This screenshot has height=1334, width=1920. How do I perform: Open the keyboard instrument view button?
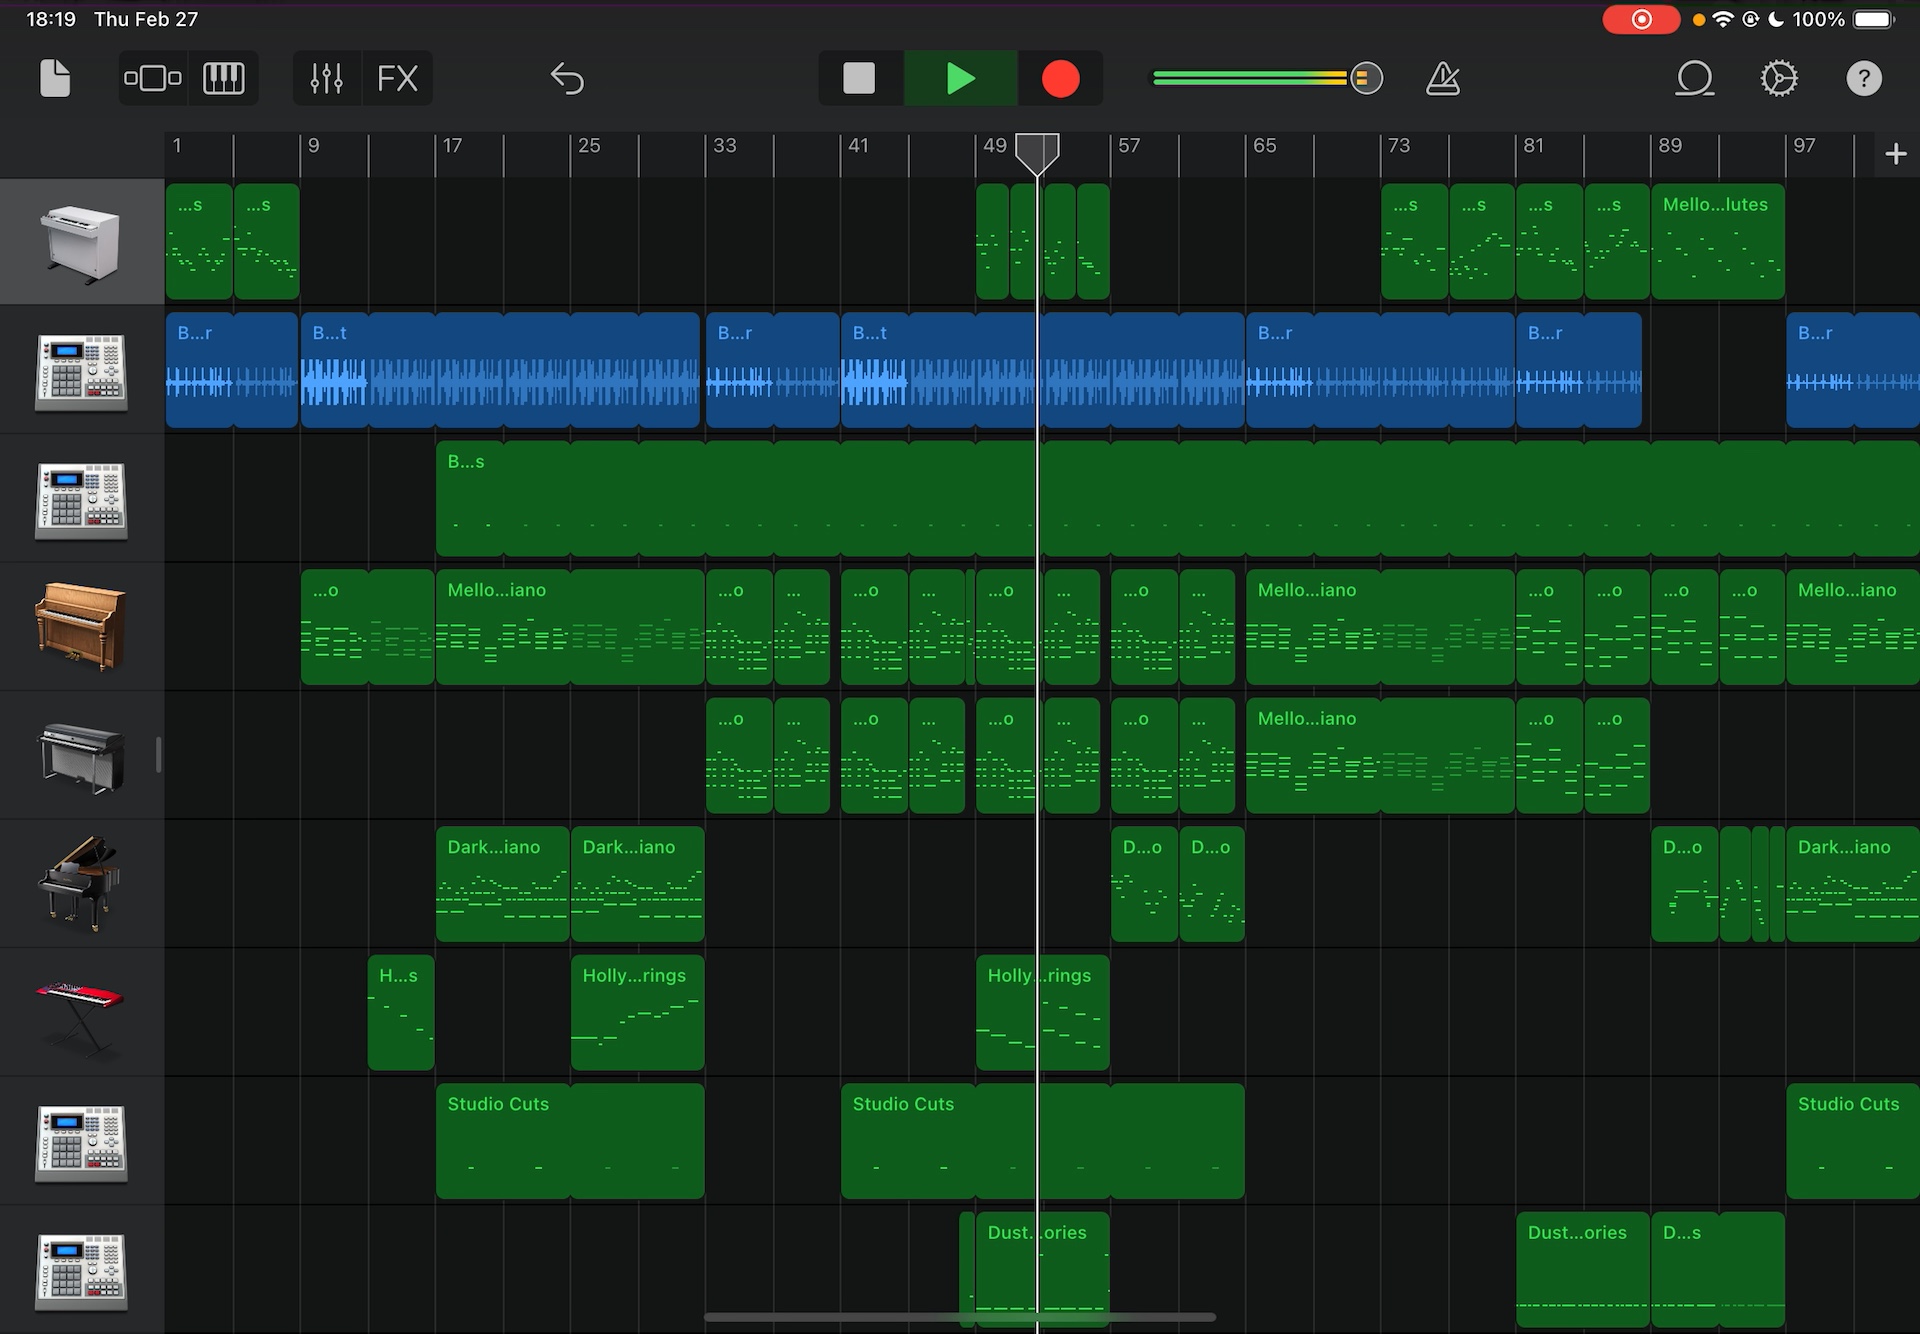[223, 78]
